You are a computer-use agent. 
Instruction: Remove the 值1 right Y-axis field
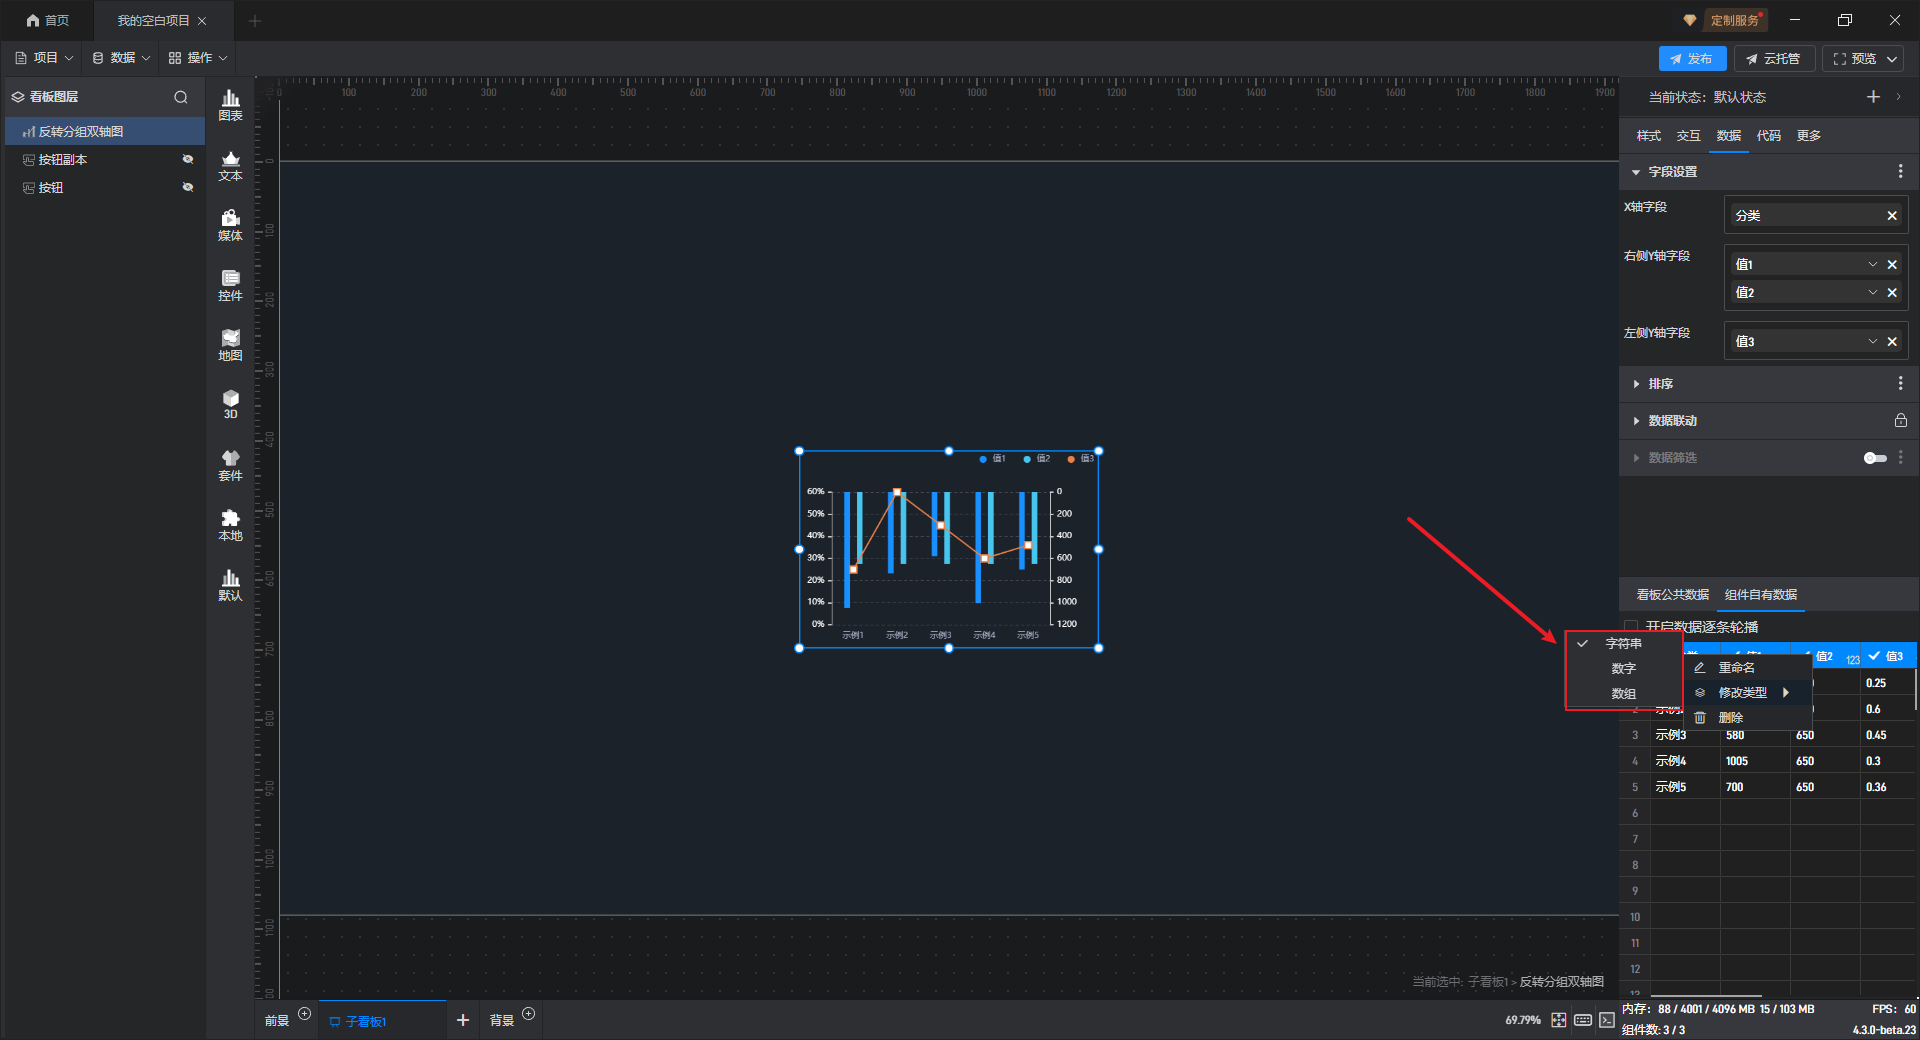[1892, 265]
